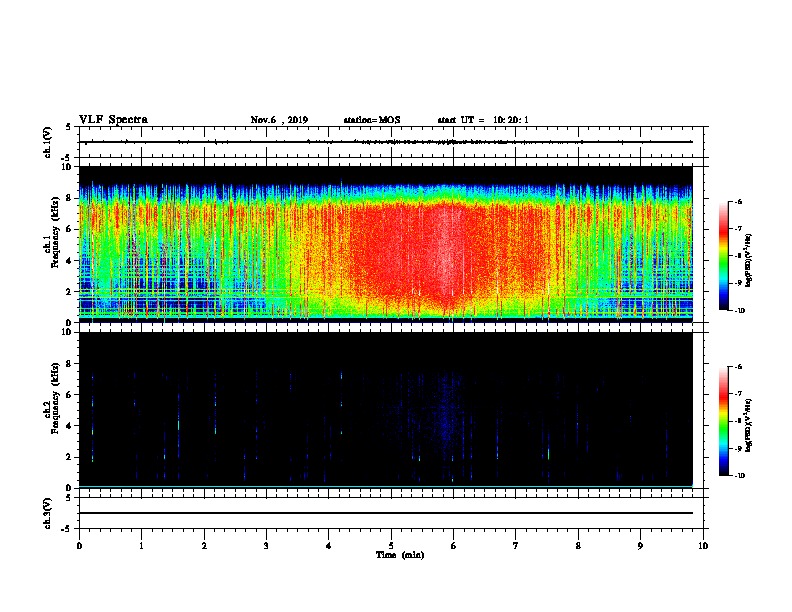792x612 pixels.
Task: Click the ch.1 "Frequency (kHz)" axis label
Action: click(55, 232)
